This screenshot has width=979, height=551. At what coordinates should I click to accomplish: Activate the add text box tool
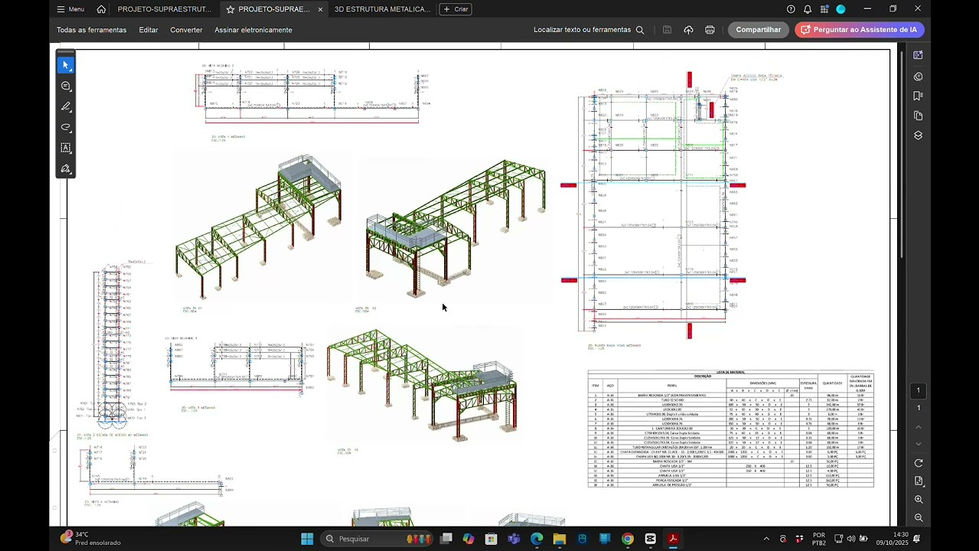pyautogui.click(x=66, y=148)
